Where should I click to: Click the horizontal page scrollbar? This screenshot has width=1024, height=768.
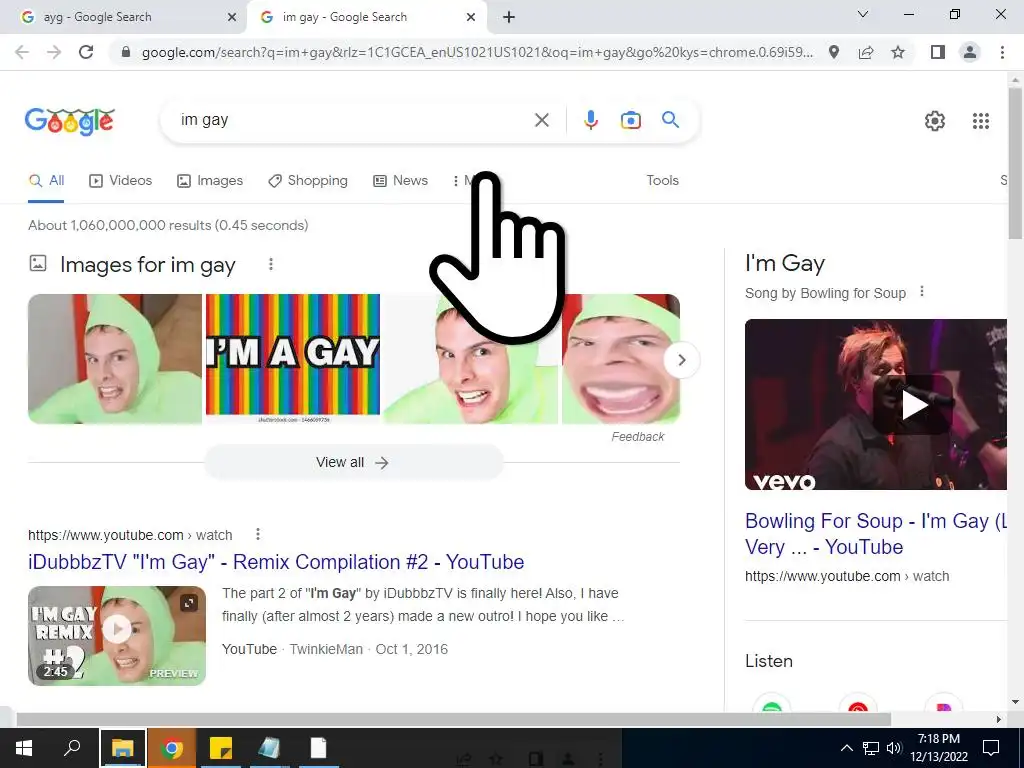(454, 719)
